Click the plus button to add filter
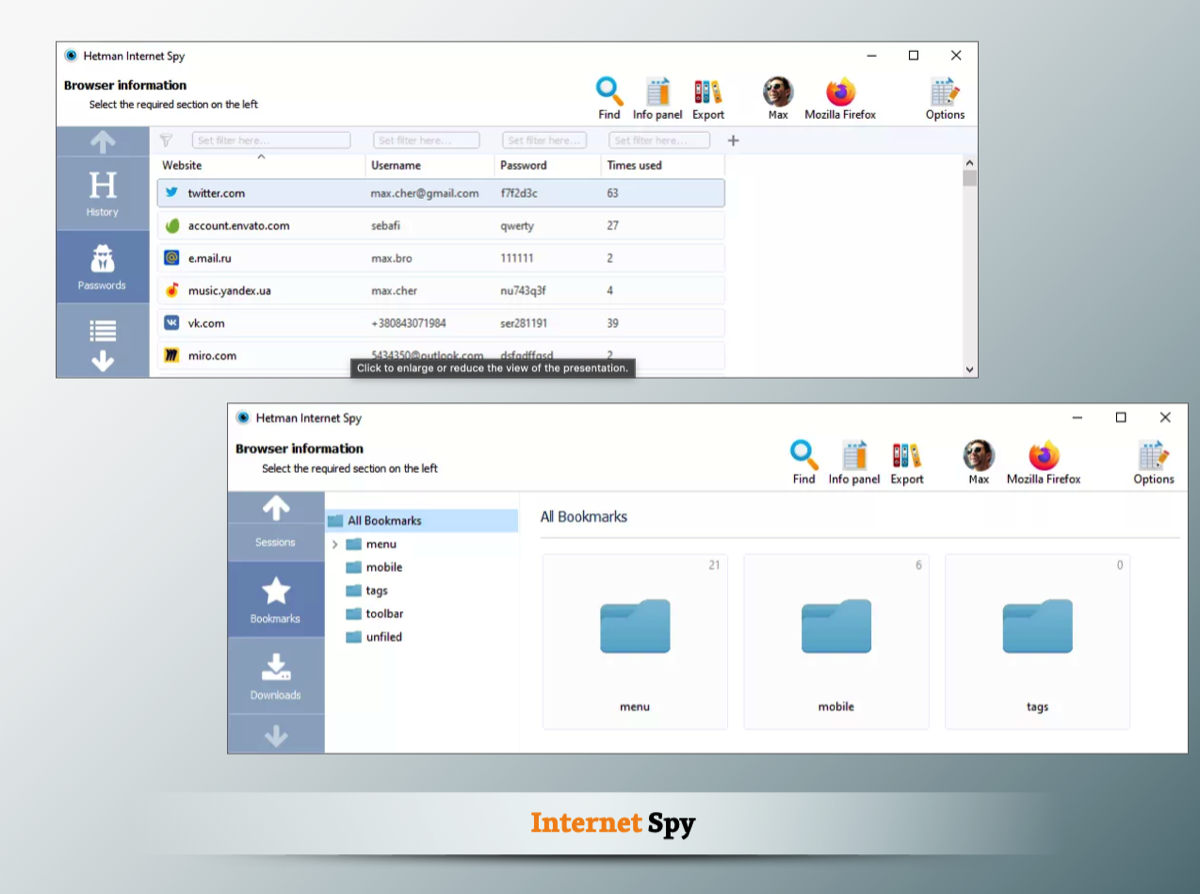Viewport: 1200px width, 894px height. (x=733, y=141)
